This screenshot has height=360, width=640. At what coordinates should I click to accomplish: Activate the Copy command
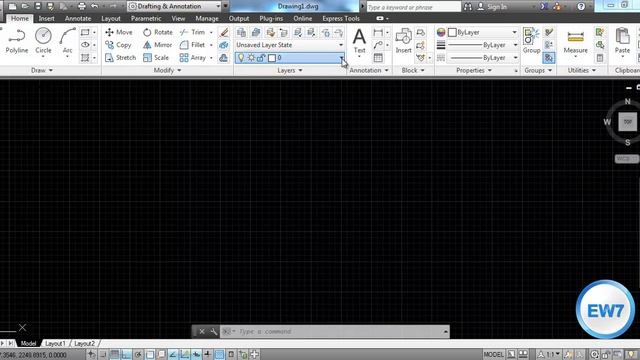click(x=118, y=45)
